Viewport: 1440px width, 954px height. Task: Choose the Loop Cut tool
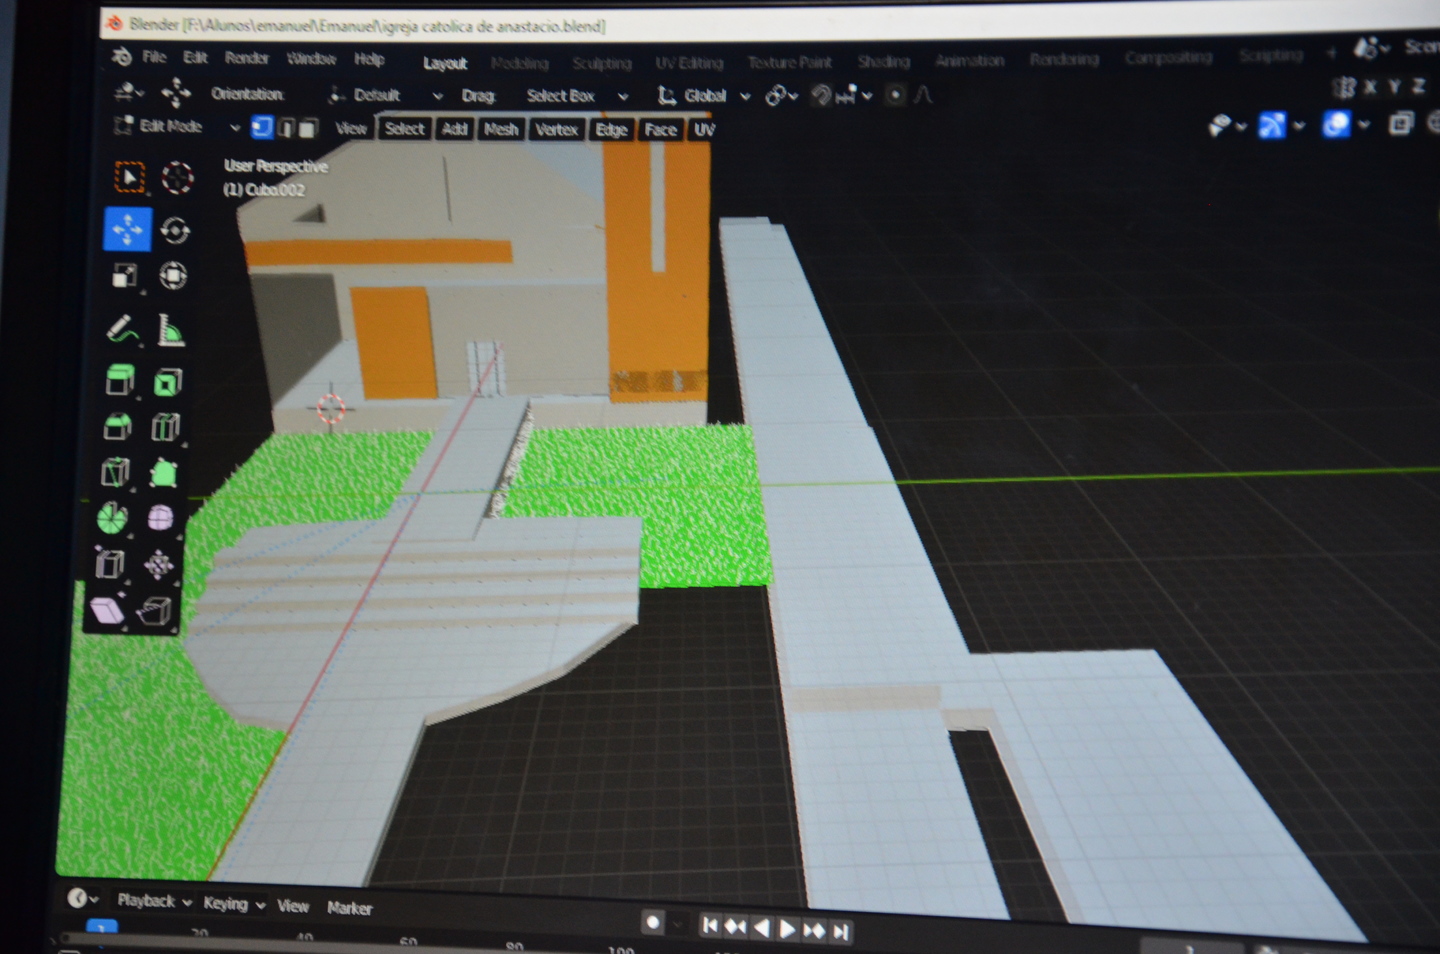click(x=166, y=427)
